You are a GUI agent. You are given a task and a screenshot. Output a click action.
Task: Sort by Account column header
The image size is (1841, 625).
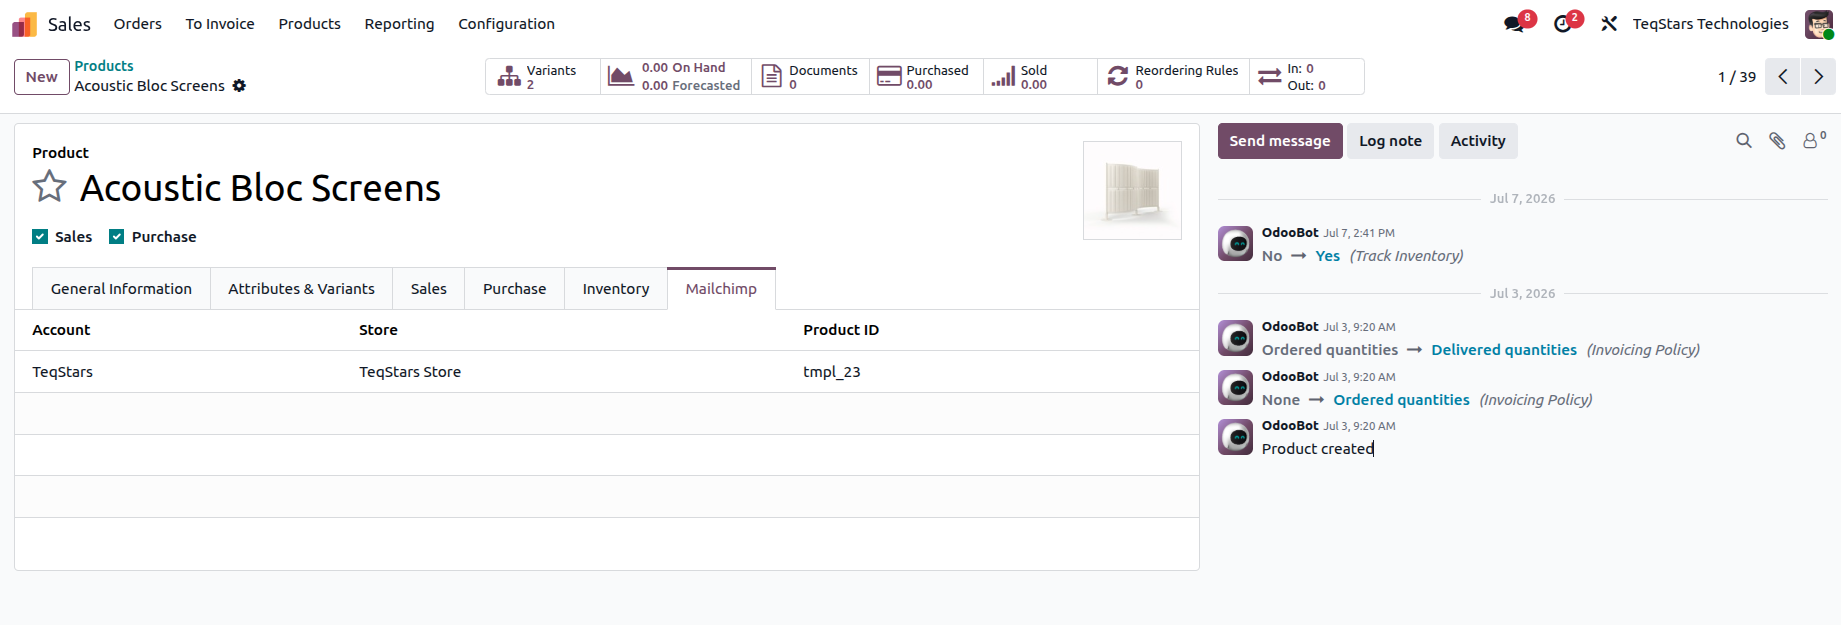coord(61,330)
